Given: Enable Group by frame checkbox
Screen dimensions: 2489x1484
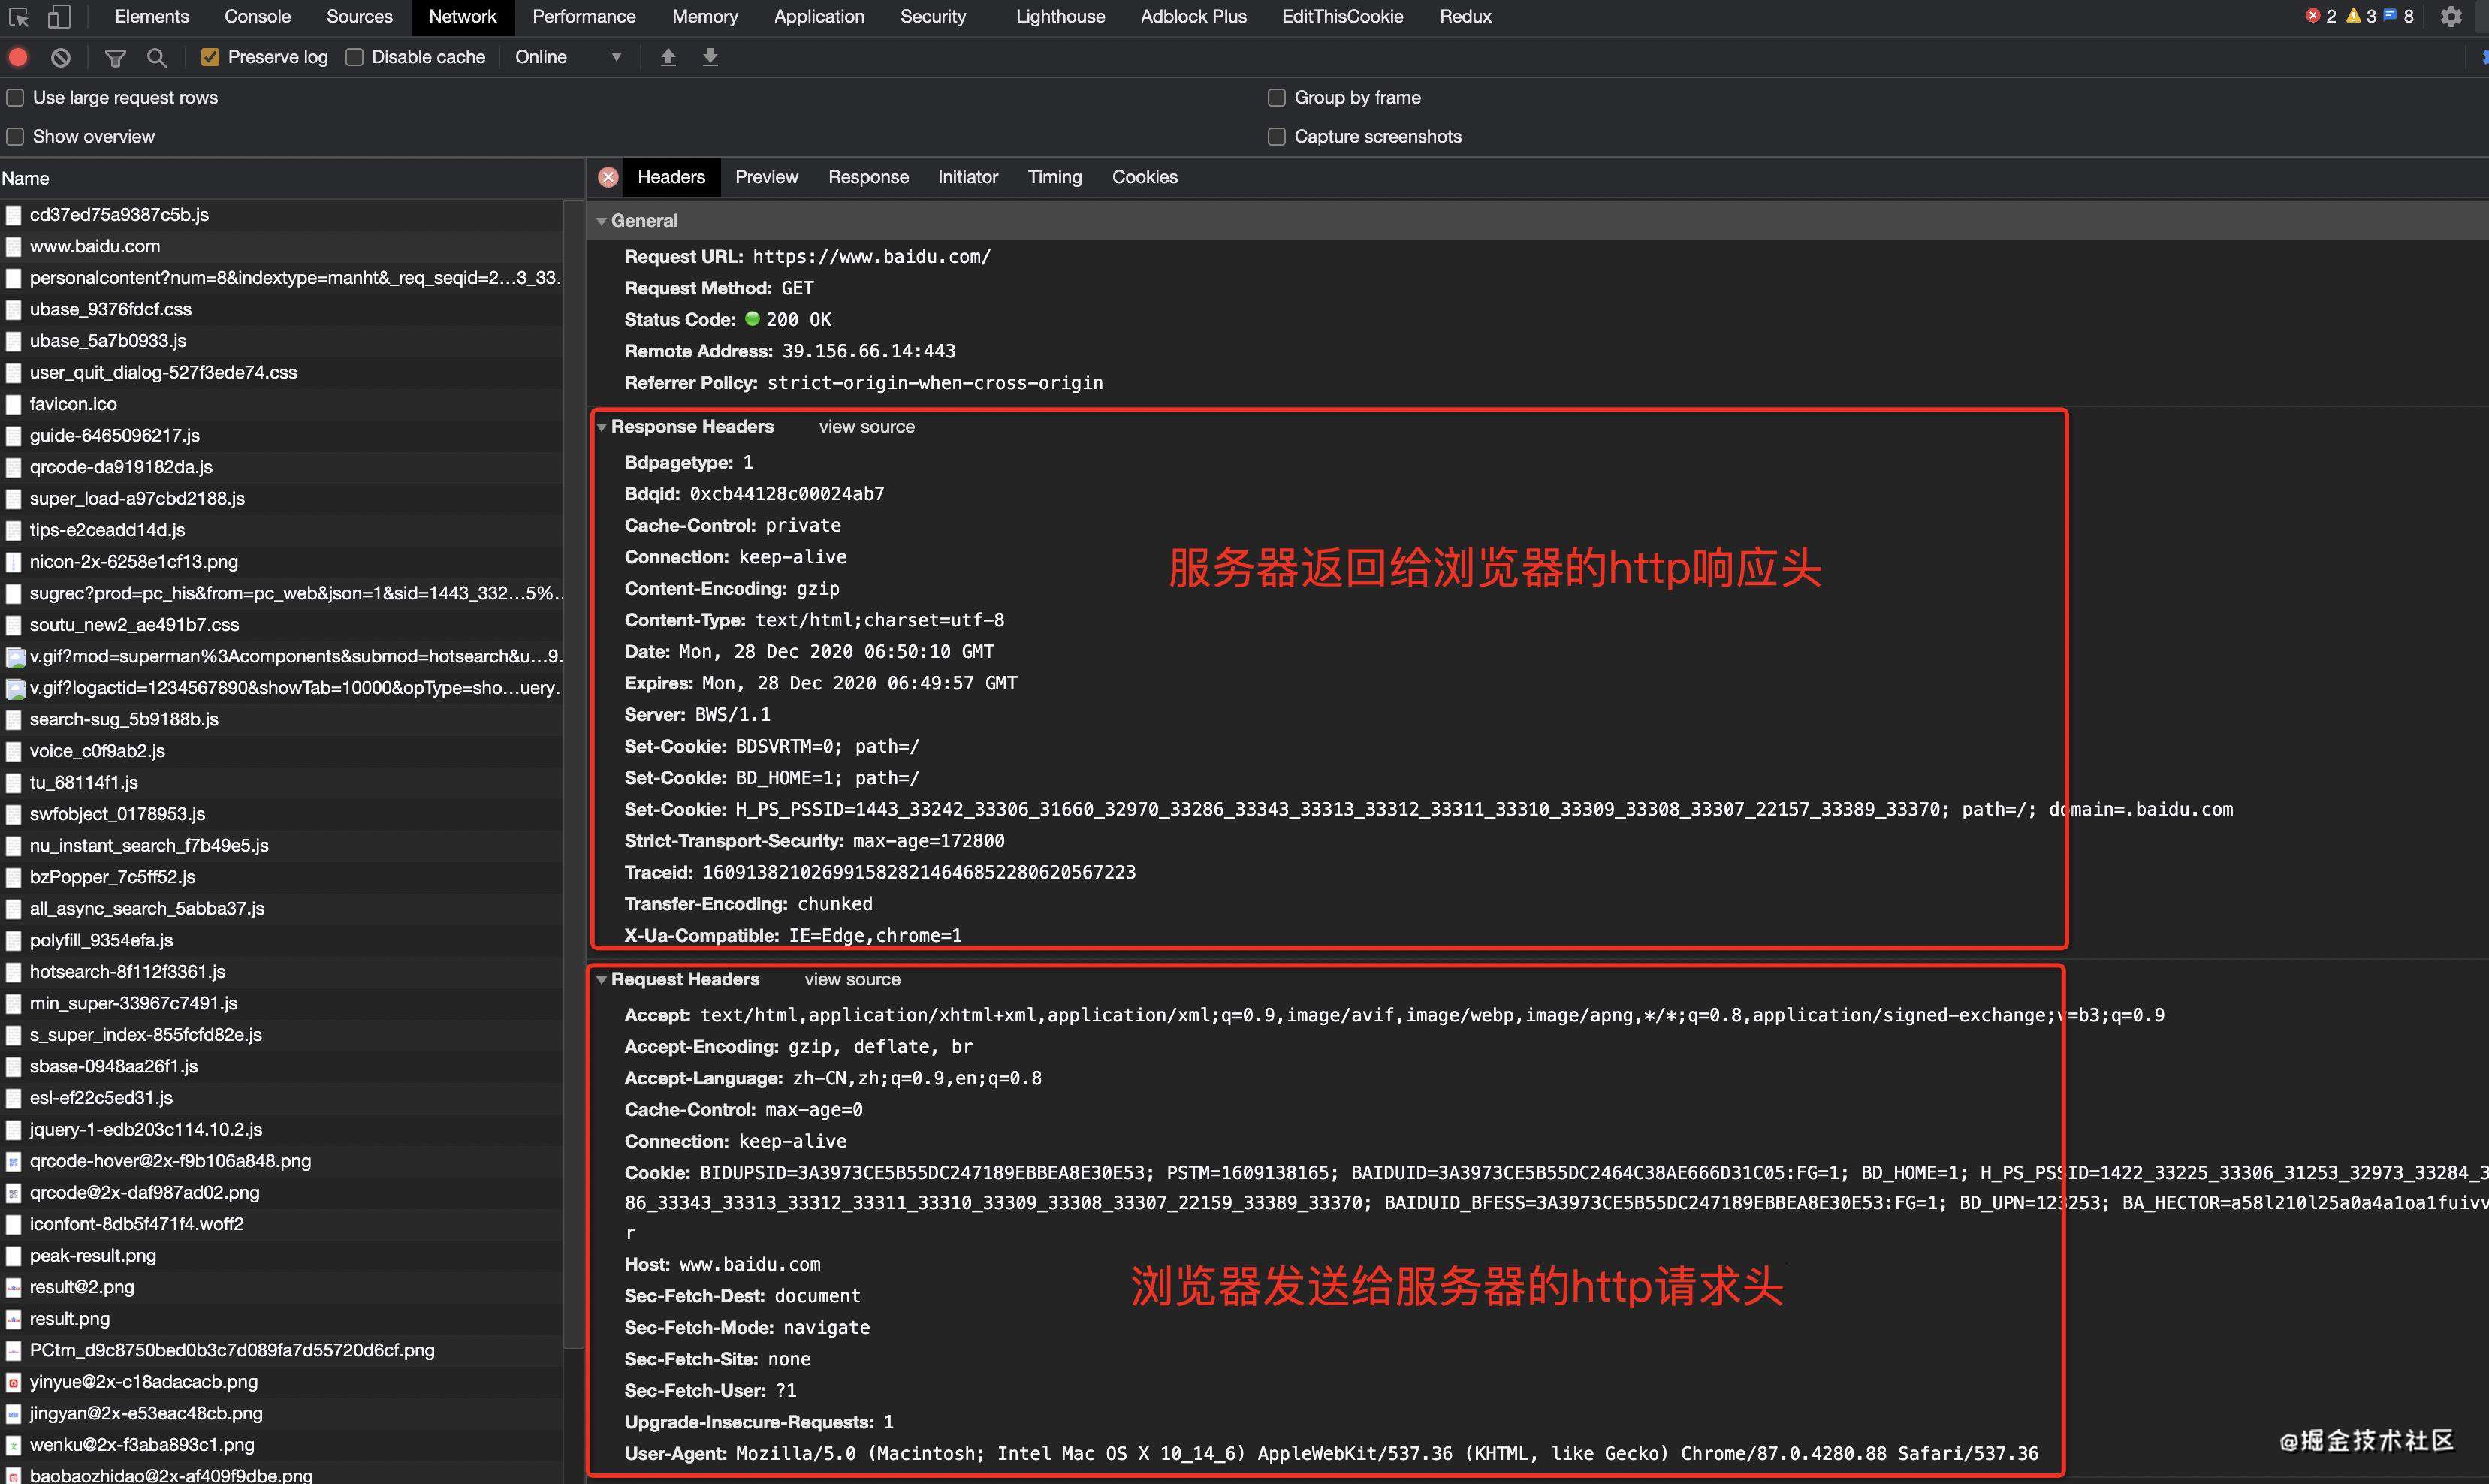Looking at the screenshot, I should coord(1276,97).
